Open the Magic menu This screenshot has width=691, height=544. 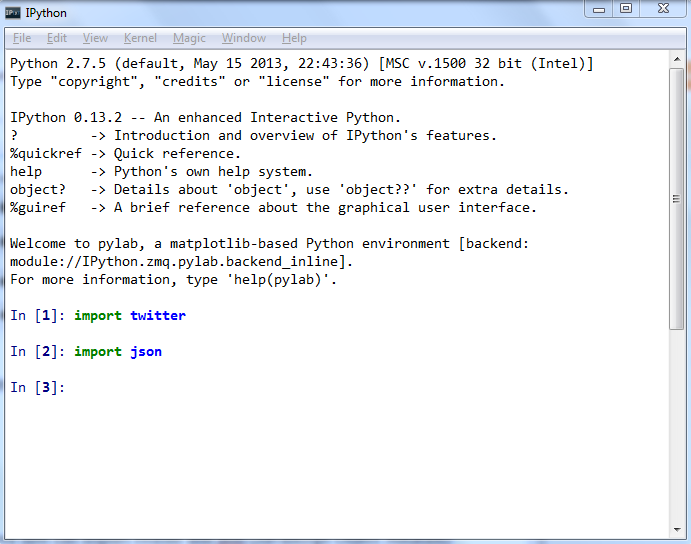tap(189, 38)
